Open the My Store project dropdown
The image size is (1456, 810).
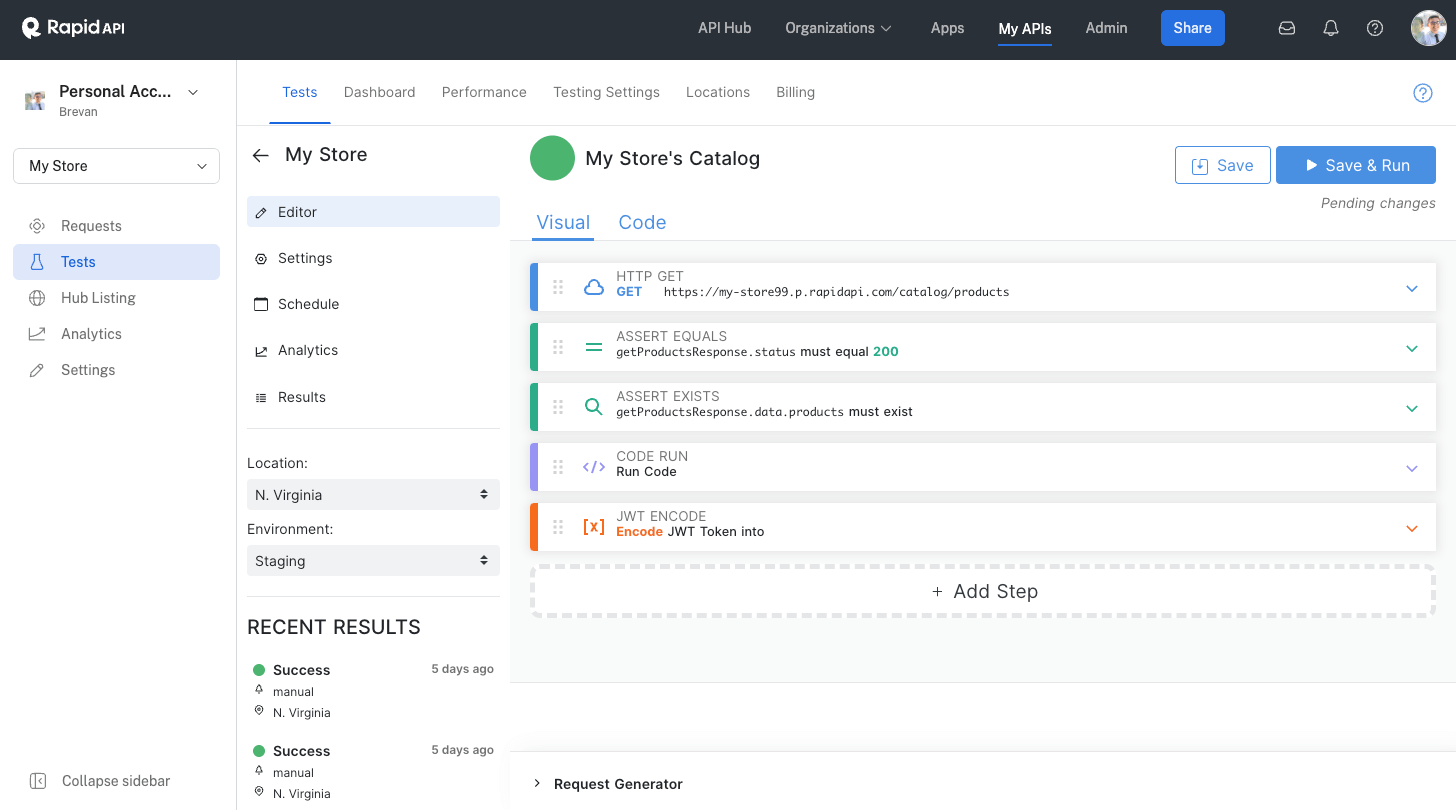[x=116, y=166]
